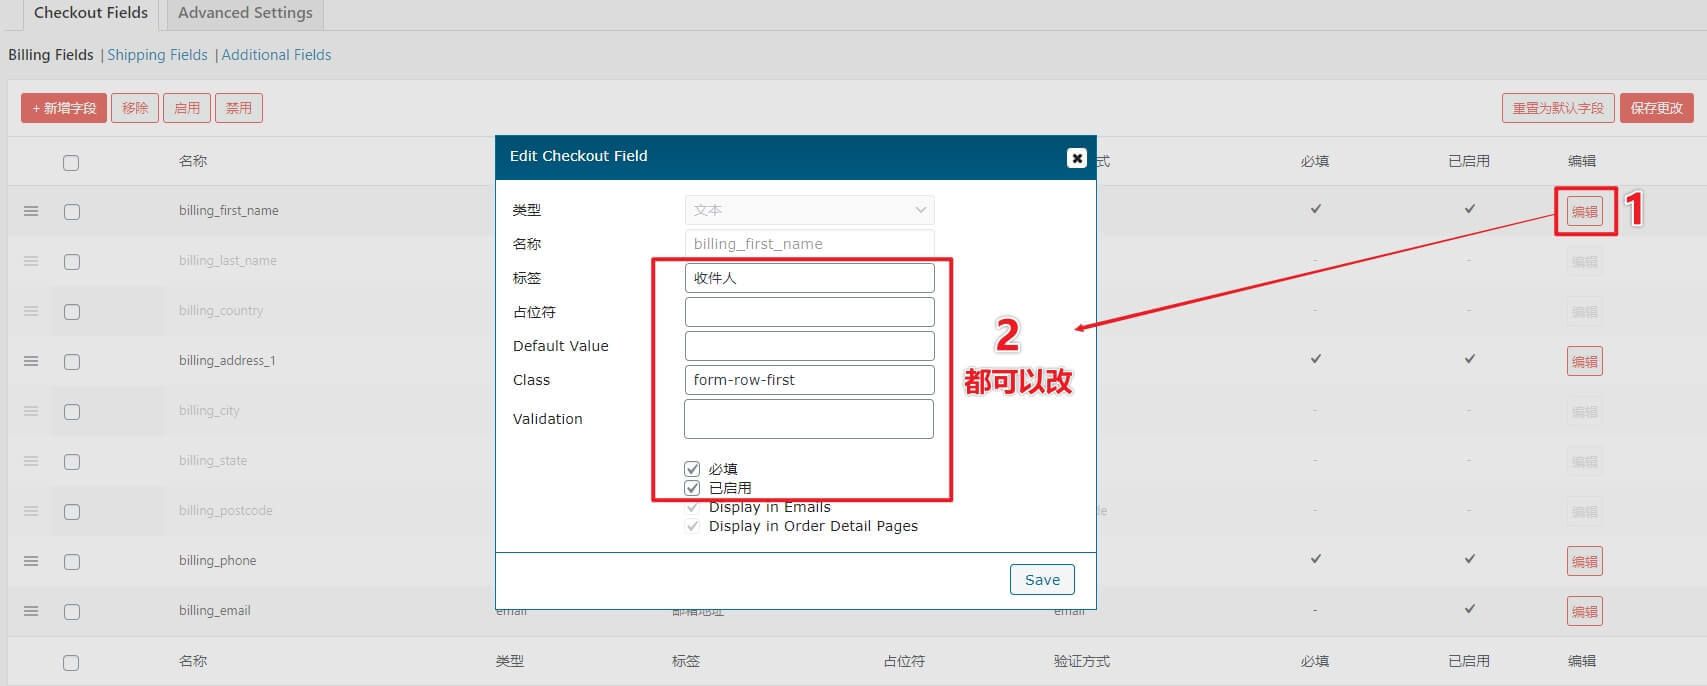Toggle Display in Emails checkbox

tap(692, 507)
